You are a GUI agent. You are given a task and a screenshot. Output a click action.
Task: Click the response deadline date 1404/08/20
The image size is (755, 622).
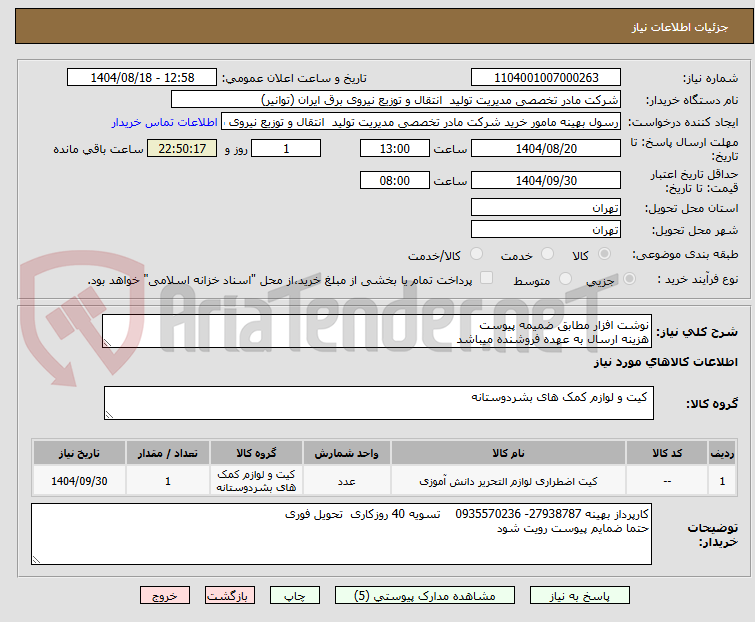pyautogui.click(x=546, y=148)
